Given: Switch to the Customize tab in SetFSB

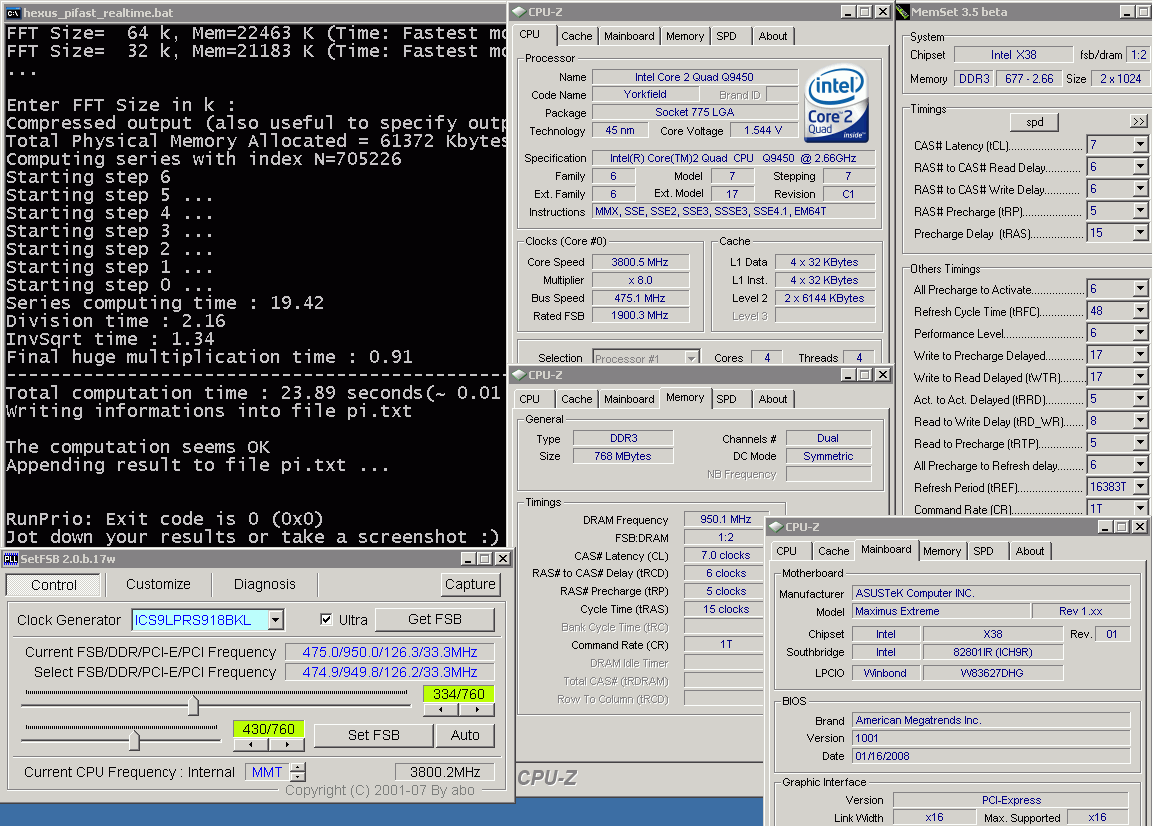Looking at the screenshot, I should click(158, 584).
